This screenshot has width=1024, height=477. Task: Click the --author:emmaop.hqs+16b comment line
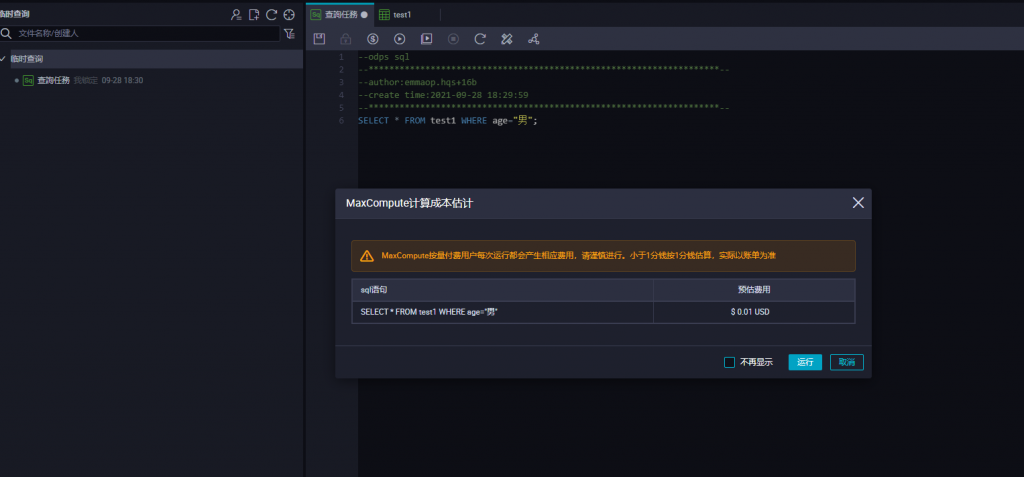click(417, 82)
